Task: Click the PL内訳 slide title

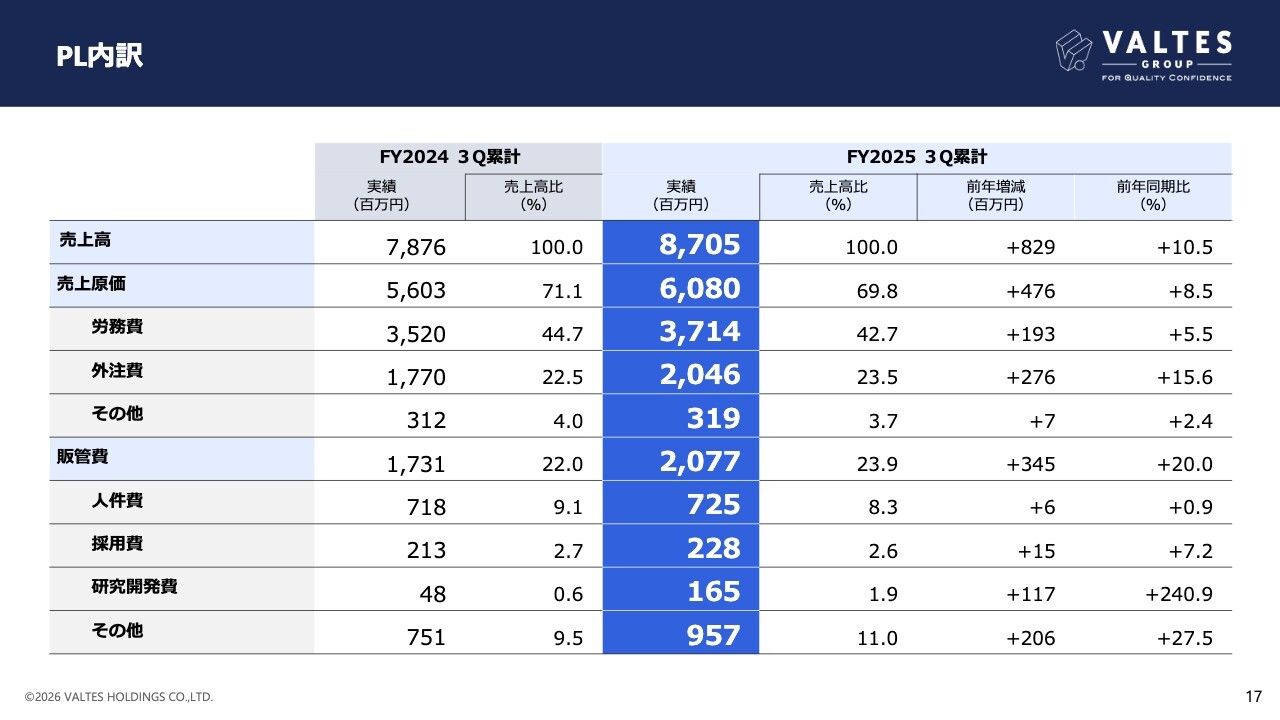Action: click(100, 56)
